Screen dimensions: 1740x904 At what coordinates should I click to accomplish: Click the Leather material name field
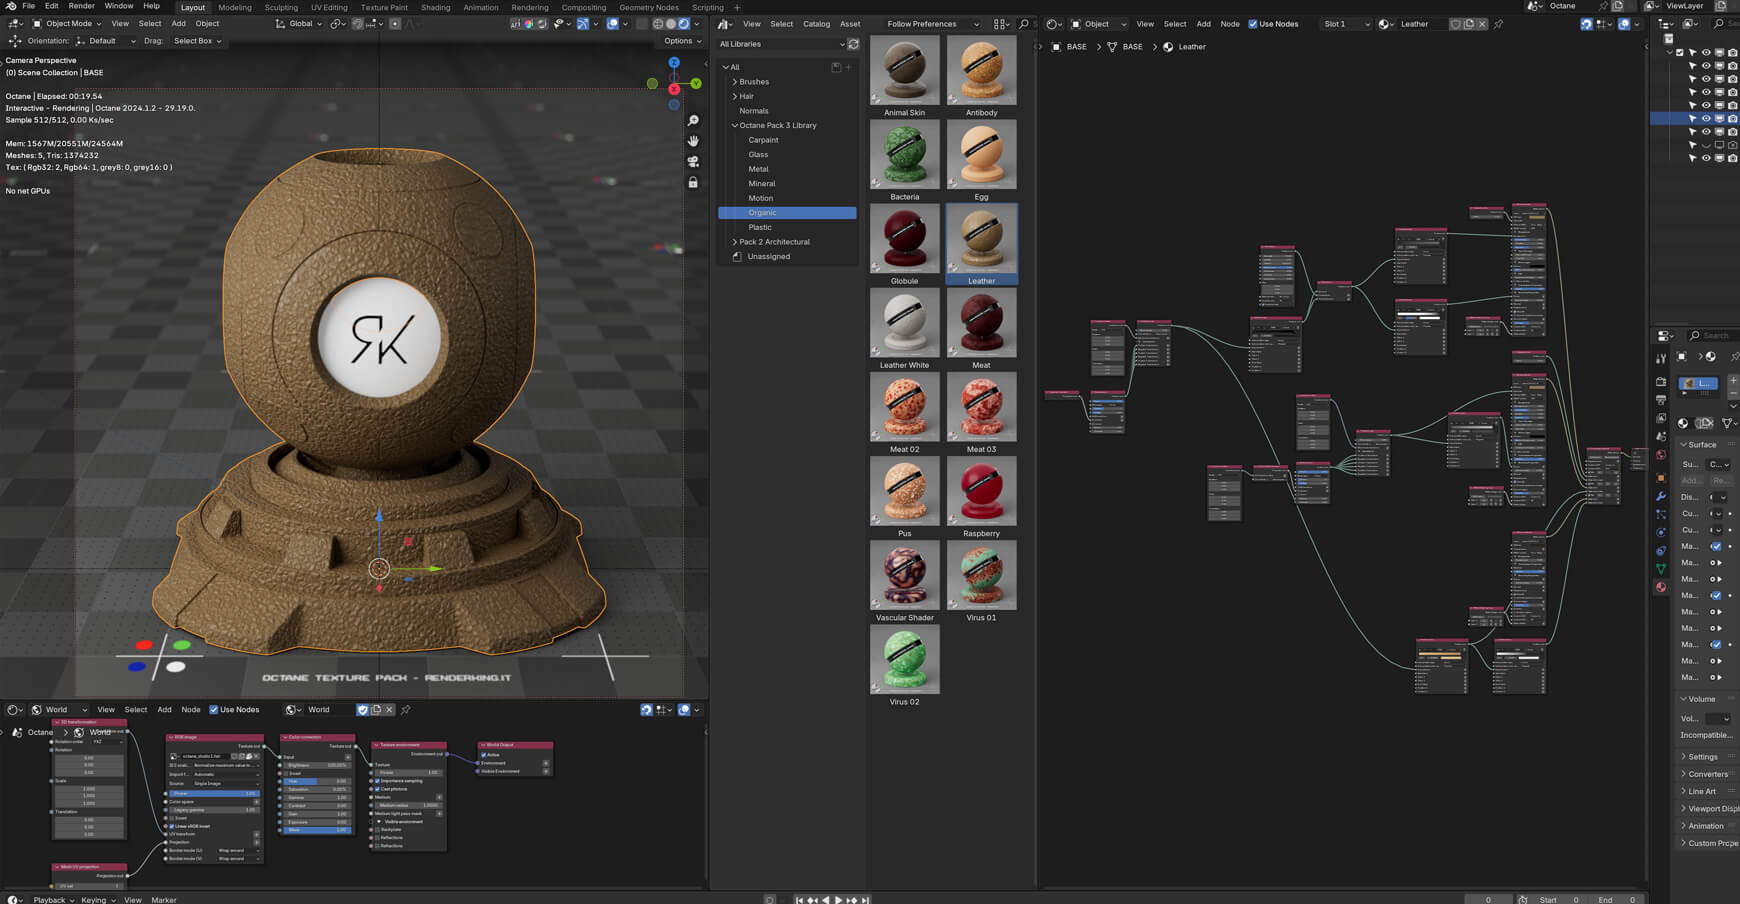click(1422, 24)
